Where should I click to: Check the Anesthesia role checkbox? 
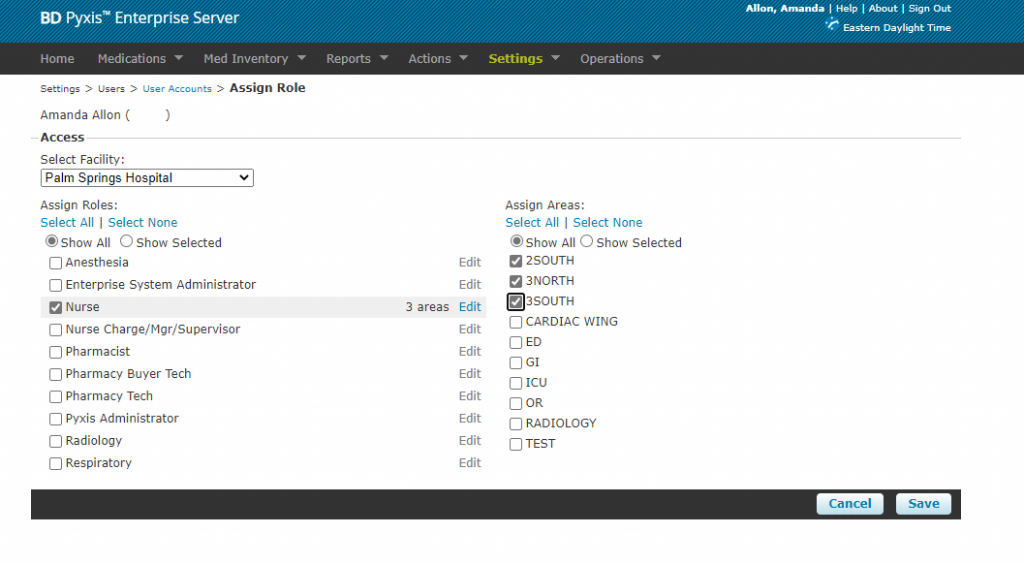(x=56, y=263)
